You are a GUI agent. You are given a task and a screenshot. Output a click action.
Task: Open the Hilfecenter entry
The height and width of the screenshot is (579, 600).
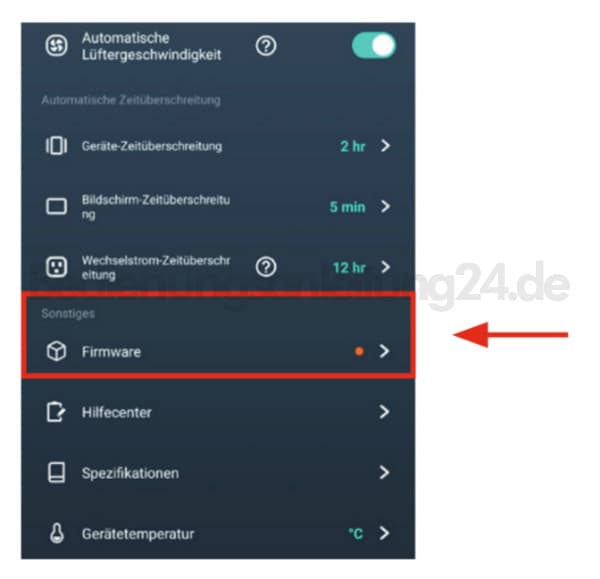click(218, 412)
